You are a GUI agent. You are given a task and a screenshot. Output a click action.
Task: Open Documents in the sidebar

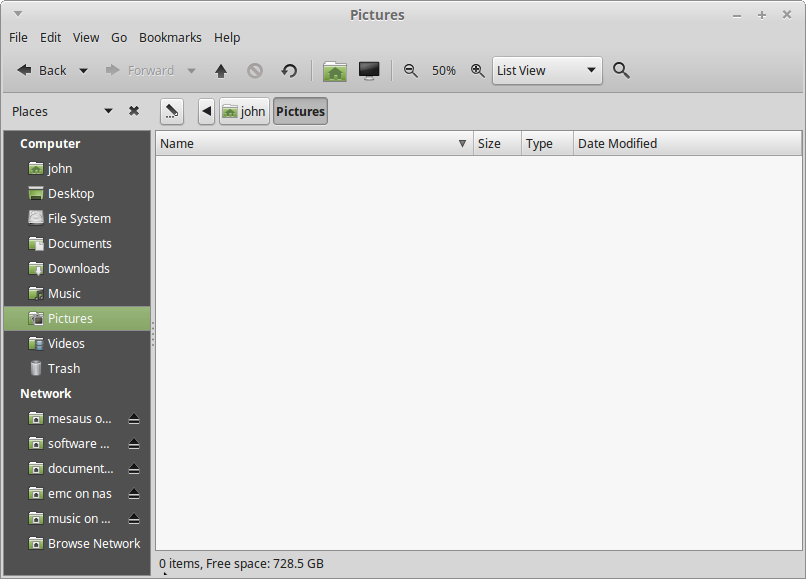[x=77, y=244]
